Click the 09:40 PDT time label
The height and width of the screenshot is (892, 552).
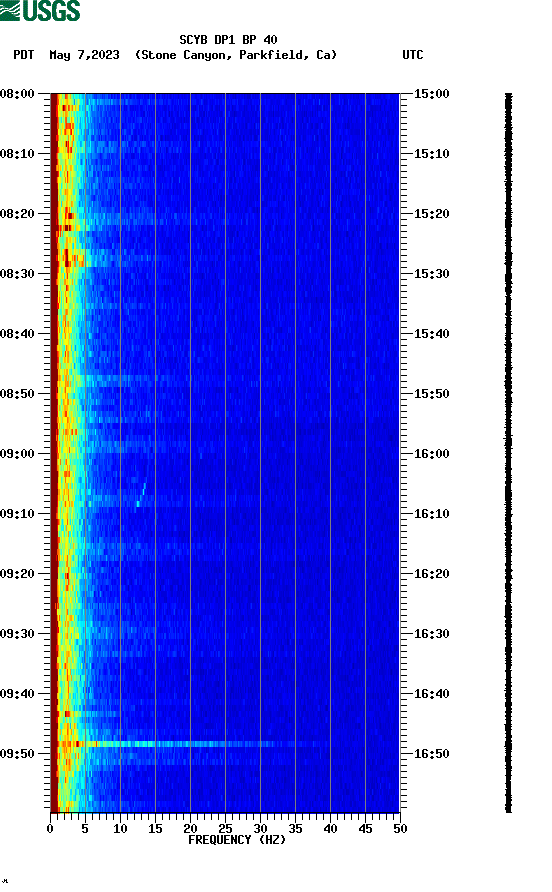pyautogui.click(x=17, y=694)
